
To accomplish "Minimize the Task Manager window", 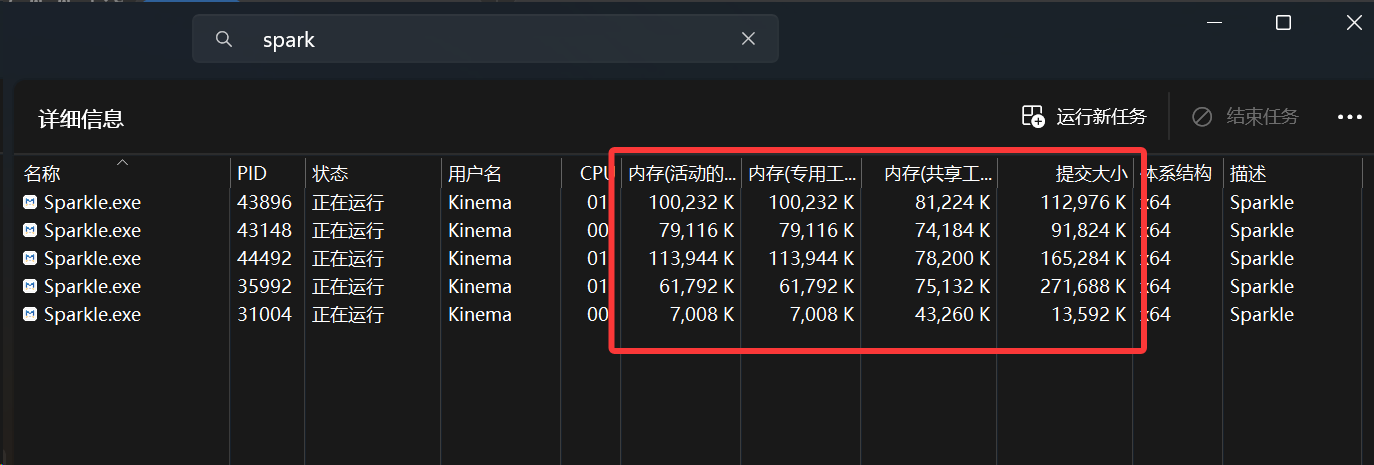I will pyautogui.click(x=1214, y=22).
